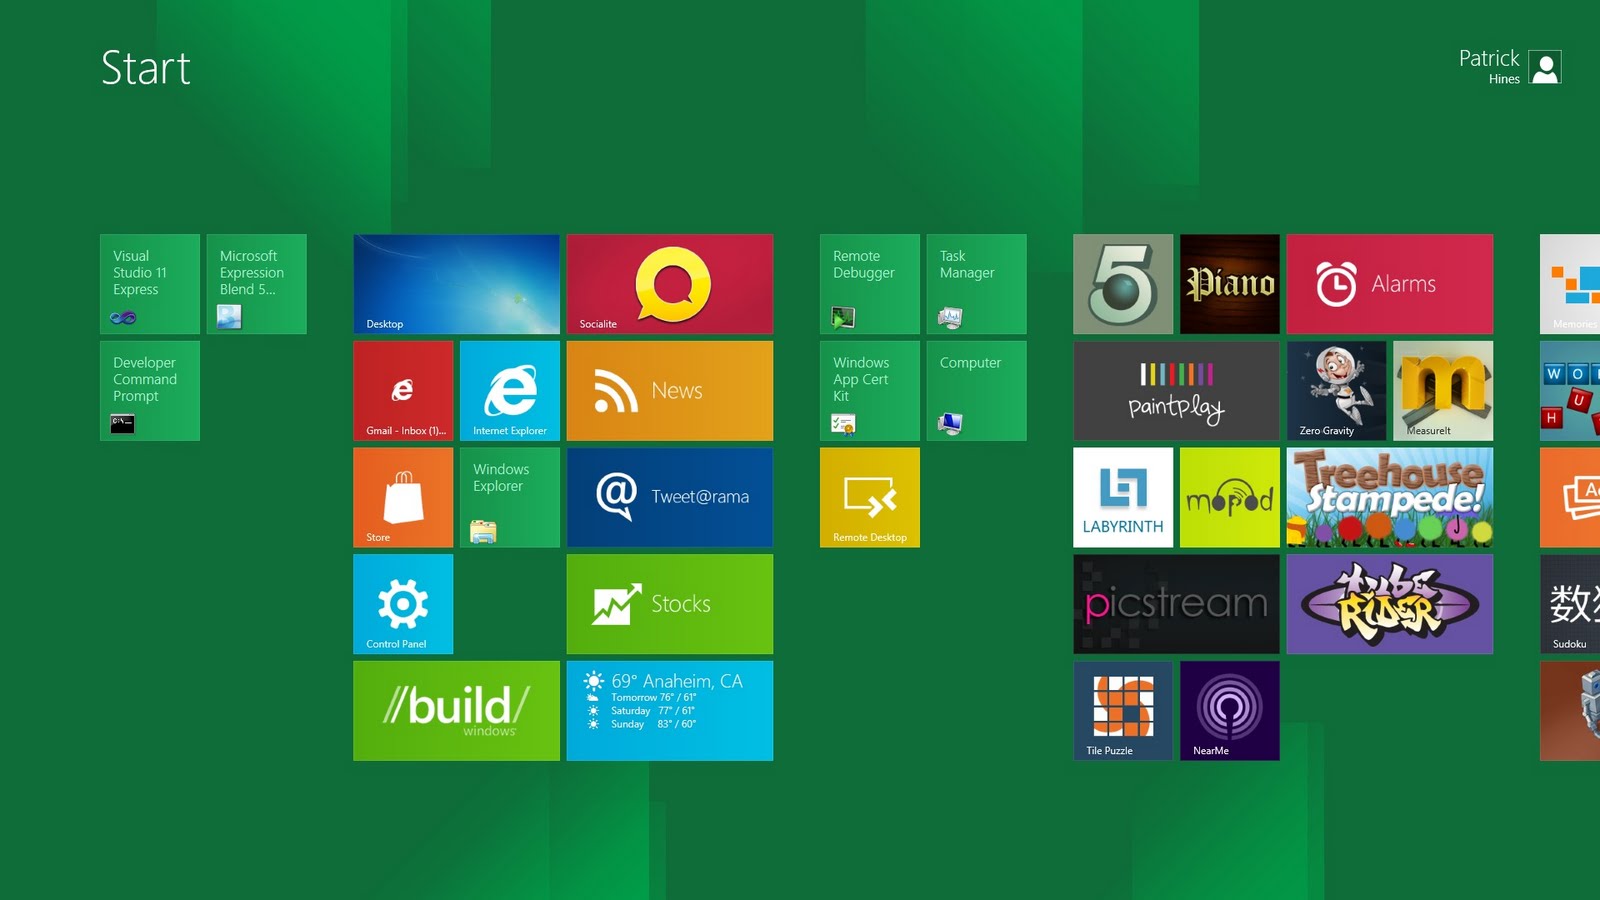Screen dimensions: 1600x900
Task: Open the Zero Gravity game tile
Action: 1337,391
